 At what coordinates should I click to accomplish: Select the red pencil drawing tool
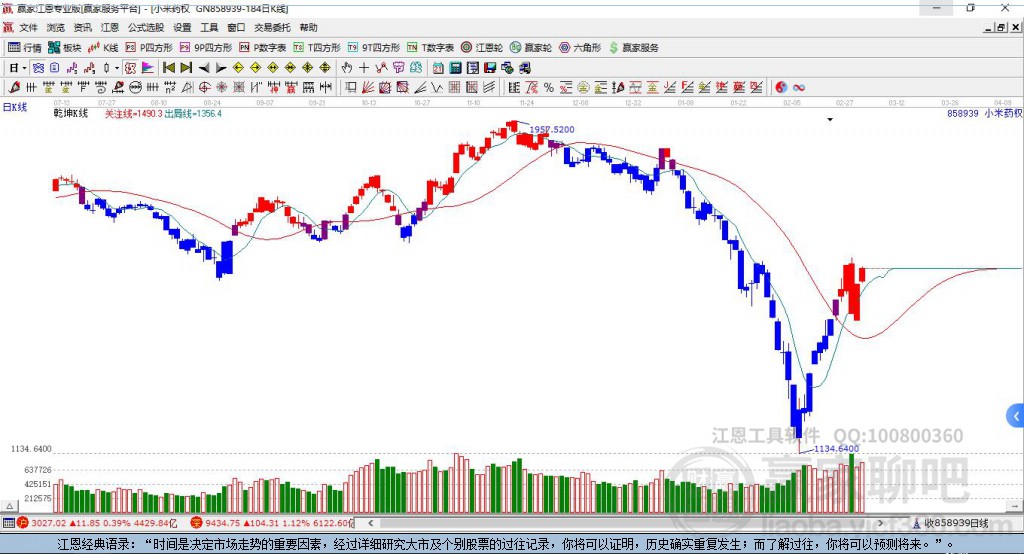coord(14,88)
